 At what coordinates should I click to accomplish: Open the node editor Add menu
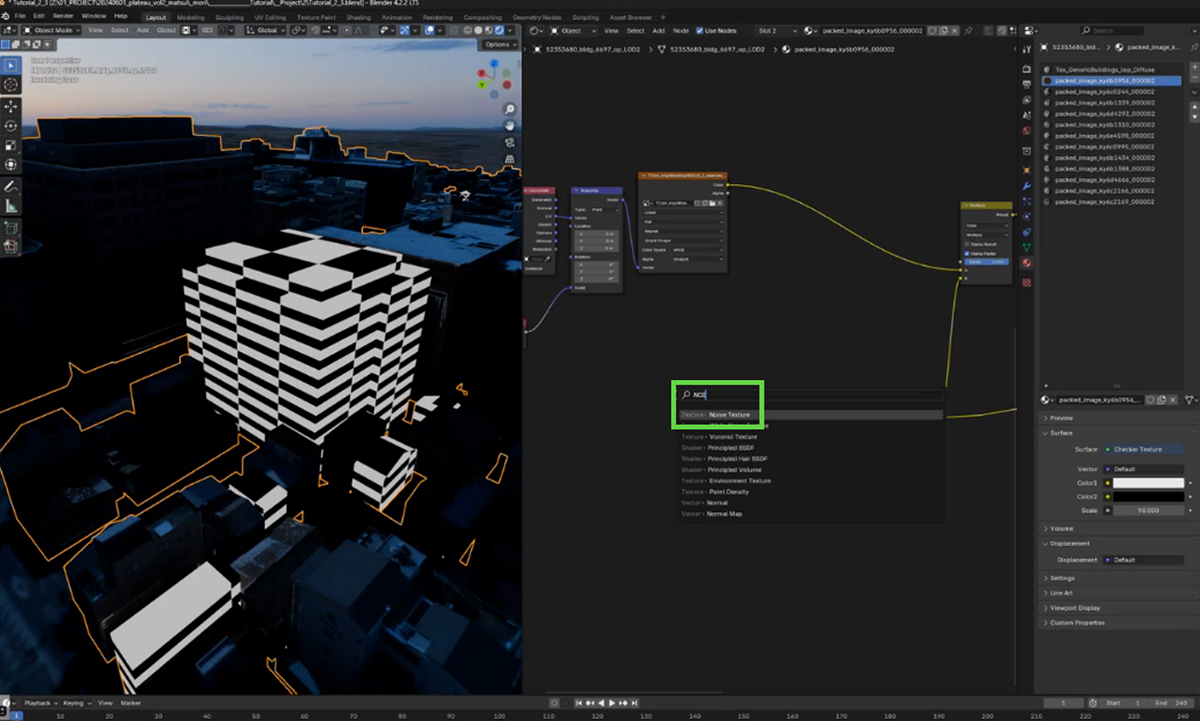coord(658,31)
